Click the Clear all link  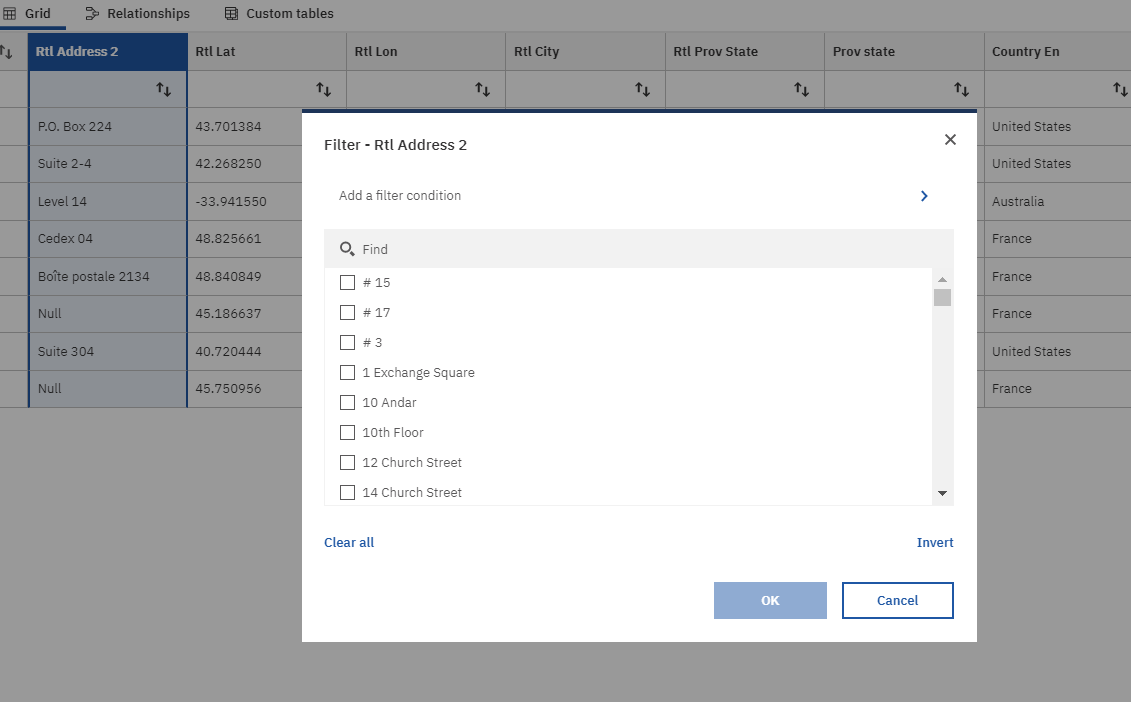pos(349,543)
